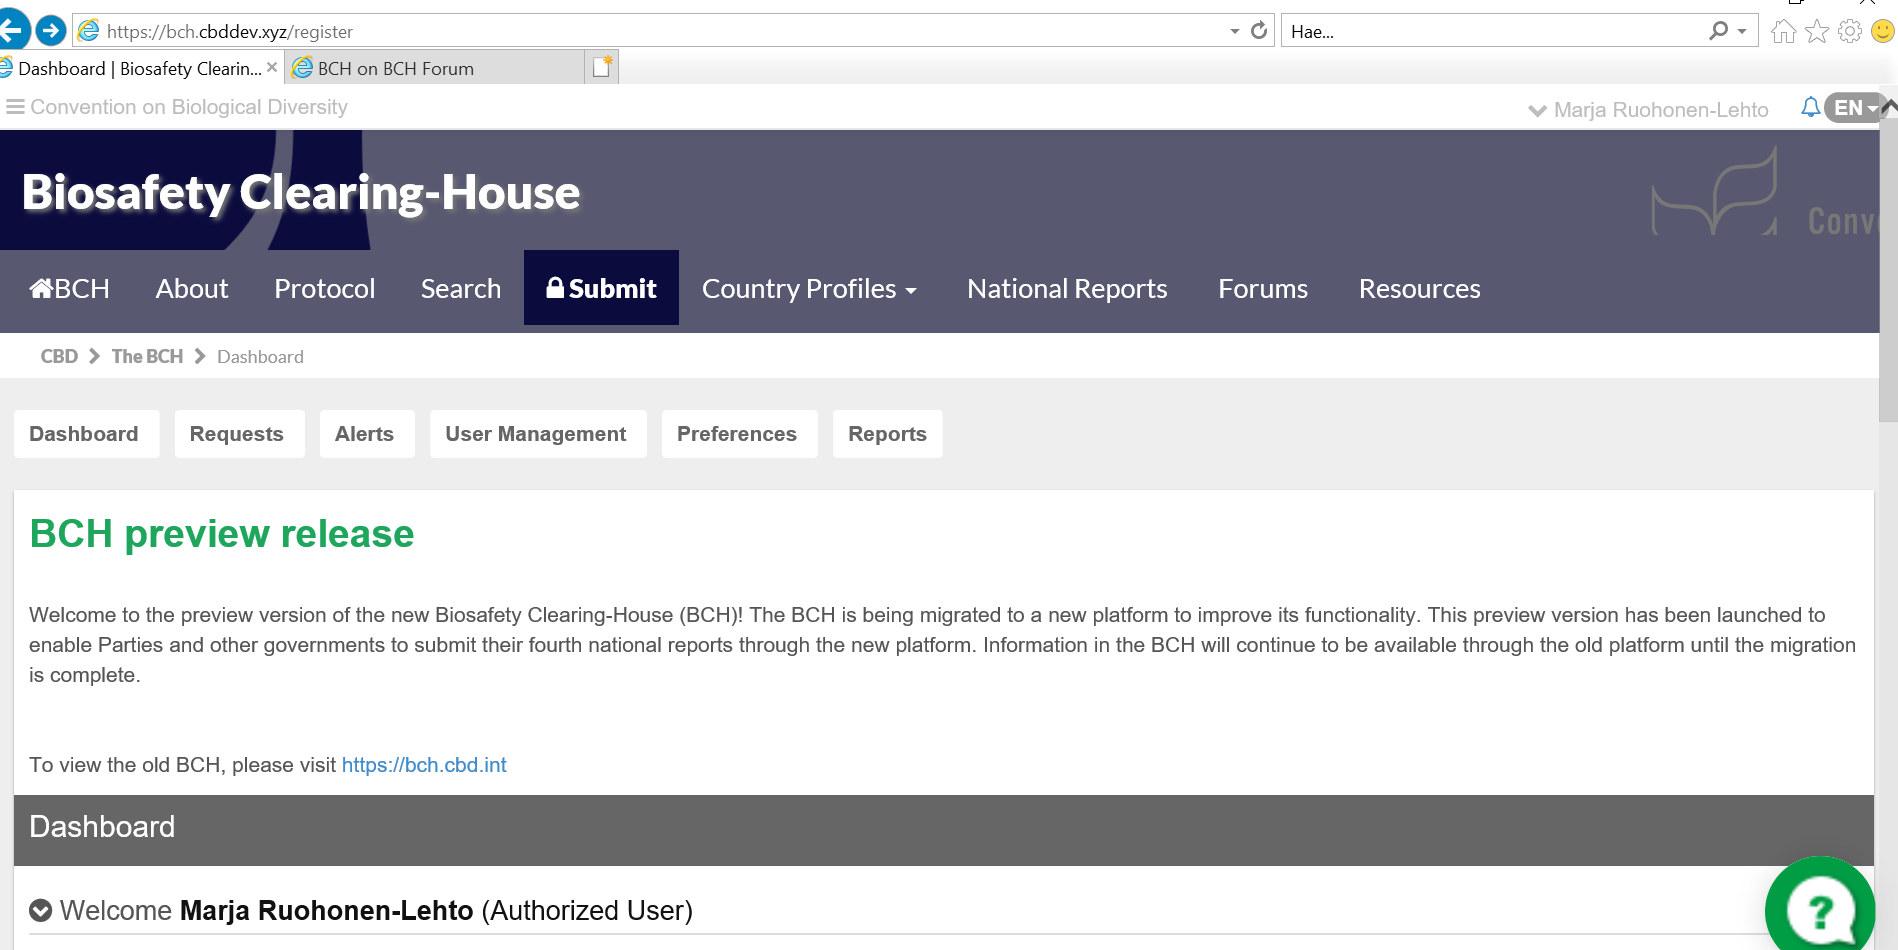Click the BCH home nav item
Viewport: 1898px width, 950px height.
69,289
